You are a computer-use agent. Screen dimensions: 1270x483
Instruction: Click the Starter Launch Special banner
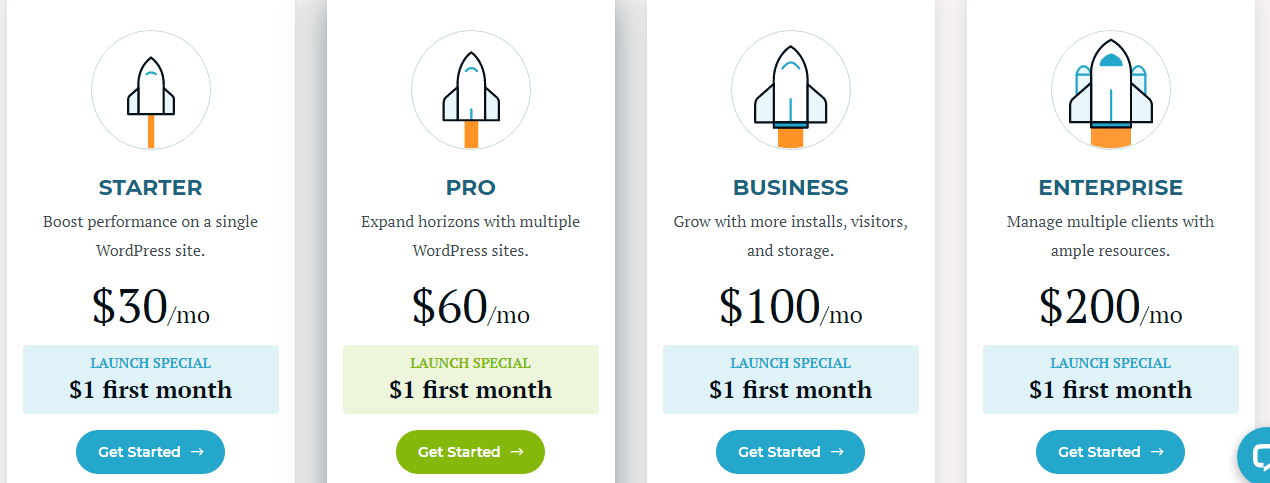point(151,379)
